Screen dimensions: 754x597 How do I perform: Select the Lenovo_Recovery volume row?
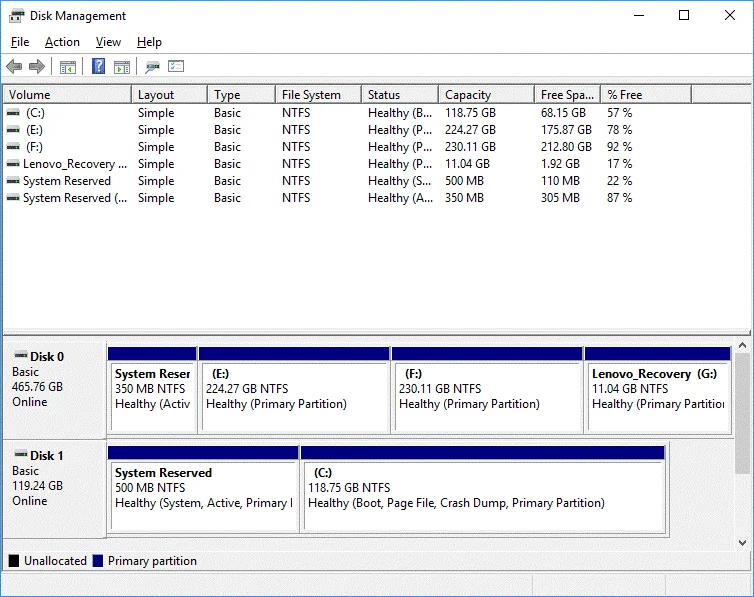point(348,164)
